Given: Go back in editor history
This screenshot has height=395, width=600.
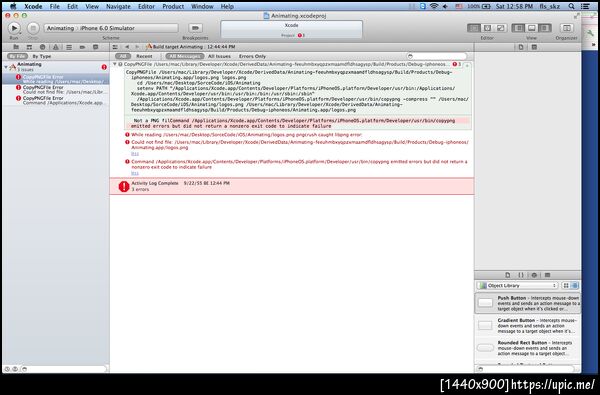Looking at the screenshot, I should [x=127, y=47].
